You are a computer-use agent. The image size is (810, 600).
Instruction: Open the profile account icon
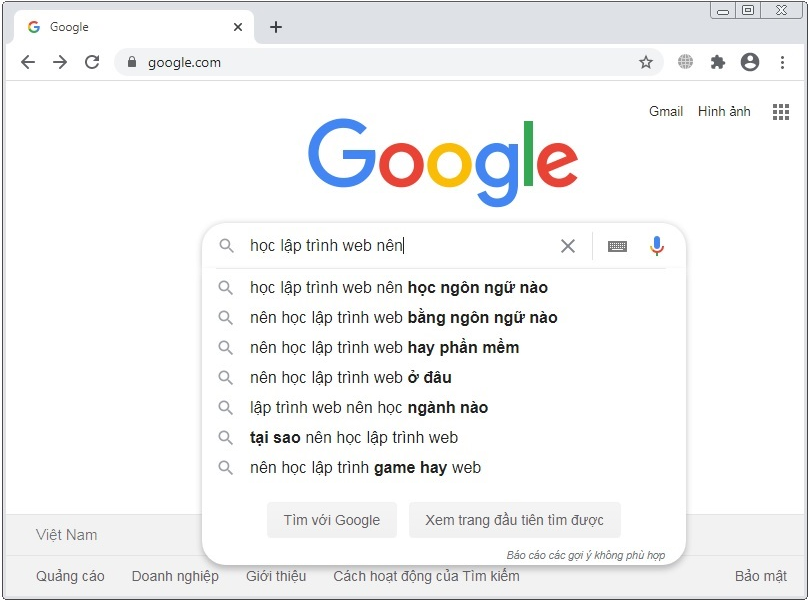pyautogui.click(x=750, y=62)
